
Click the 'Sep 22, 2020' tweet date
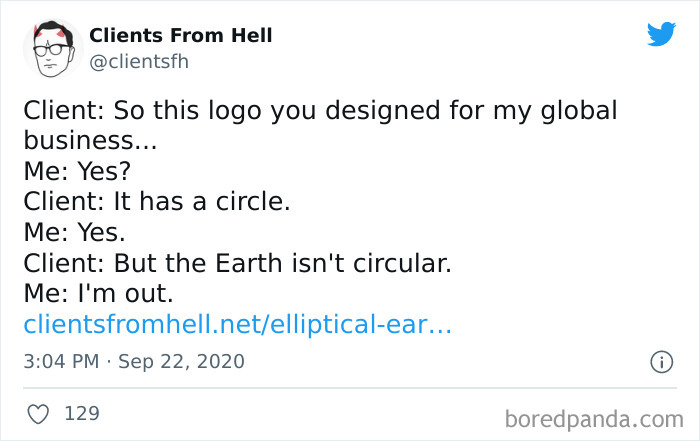tap(181, 361)
